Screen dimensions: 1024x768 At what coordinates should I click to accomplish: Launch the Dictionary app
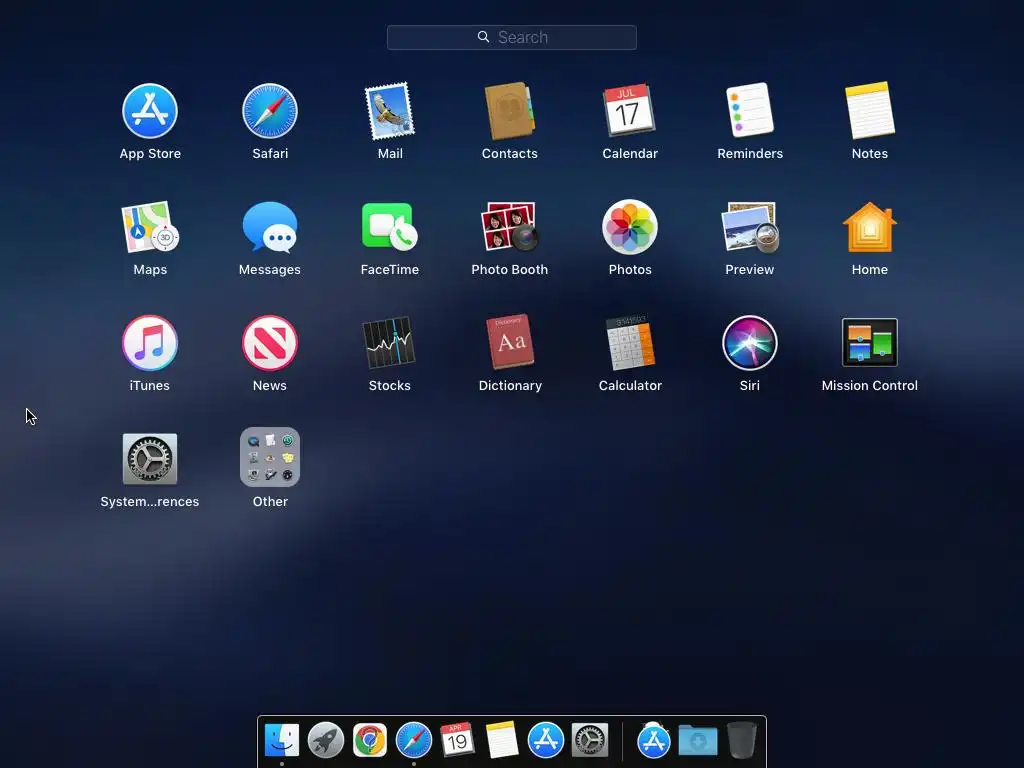coord(510,342)
